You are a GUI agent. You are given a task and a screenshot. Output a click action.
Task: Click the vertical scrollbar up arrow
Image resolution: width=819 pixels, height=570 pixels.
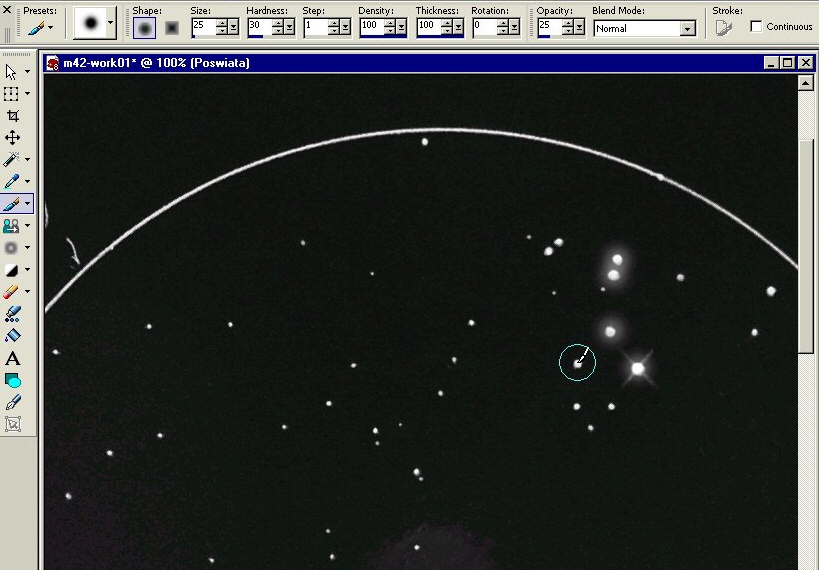(805, 82)
